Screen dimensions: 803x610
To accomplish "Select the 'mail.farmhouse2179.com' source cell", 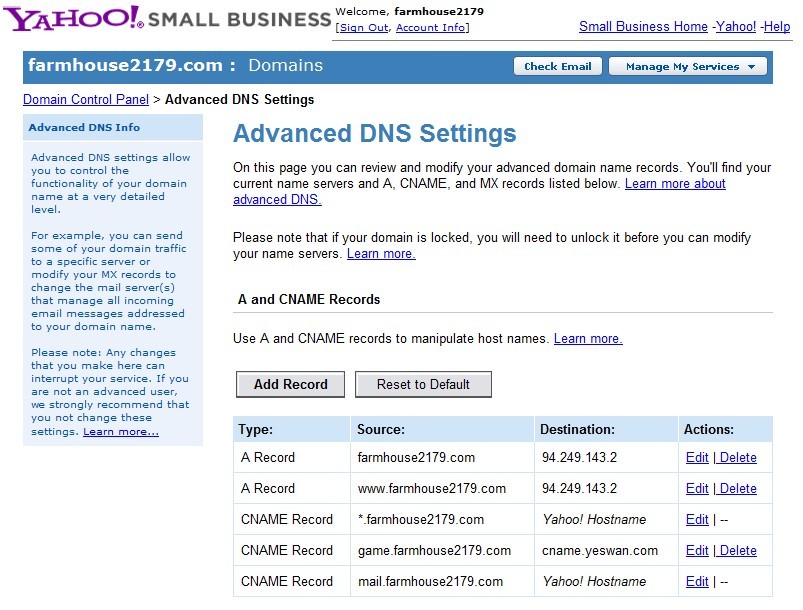I will tap(442, 581).
